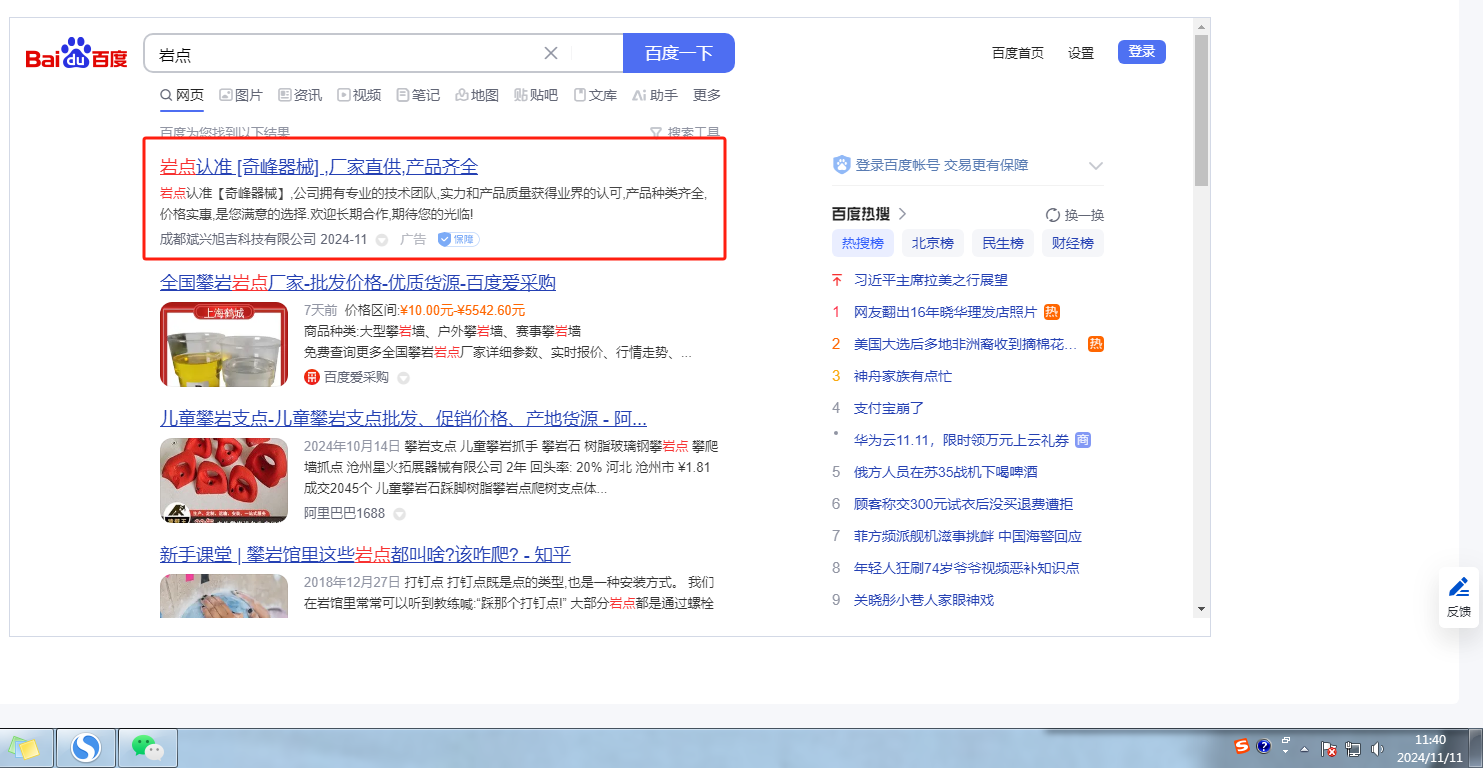Open 搜索工具 filter options
The height and width of the screenshot is (768, 1483).
point(685,132)
